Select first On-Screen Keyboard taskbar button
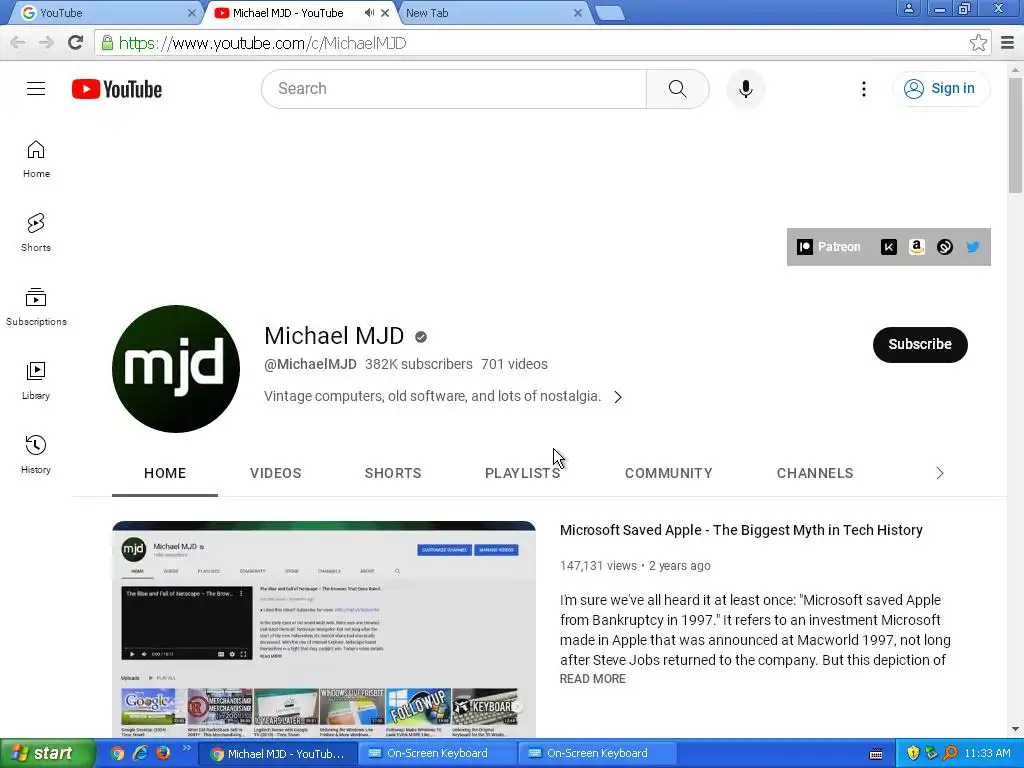Image resolution: width=1024 pixels, height=768 pixels. pyautogui.click(x=436, y=754)
